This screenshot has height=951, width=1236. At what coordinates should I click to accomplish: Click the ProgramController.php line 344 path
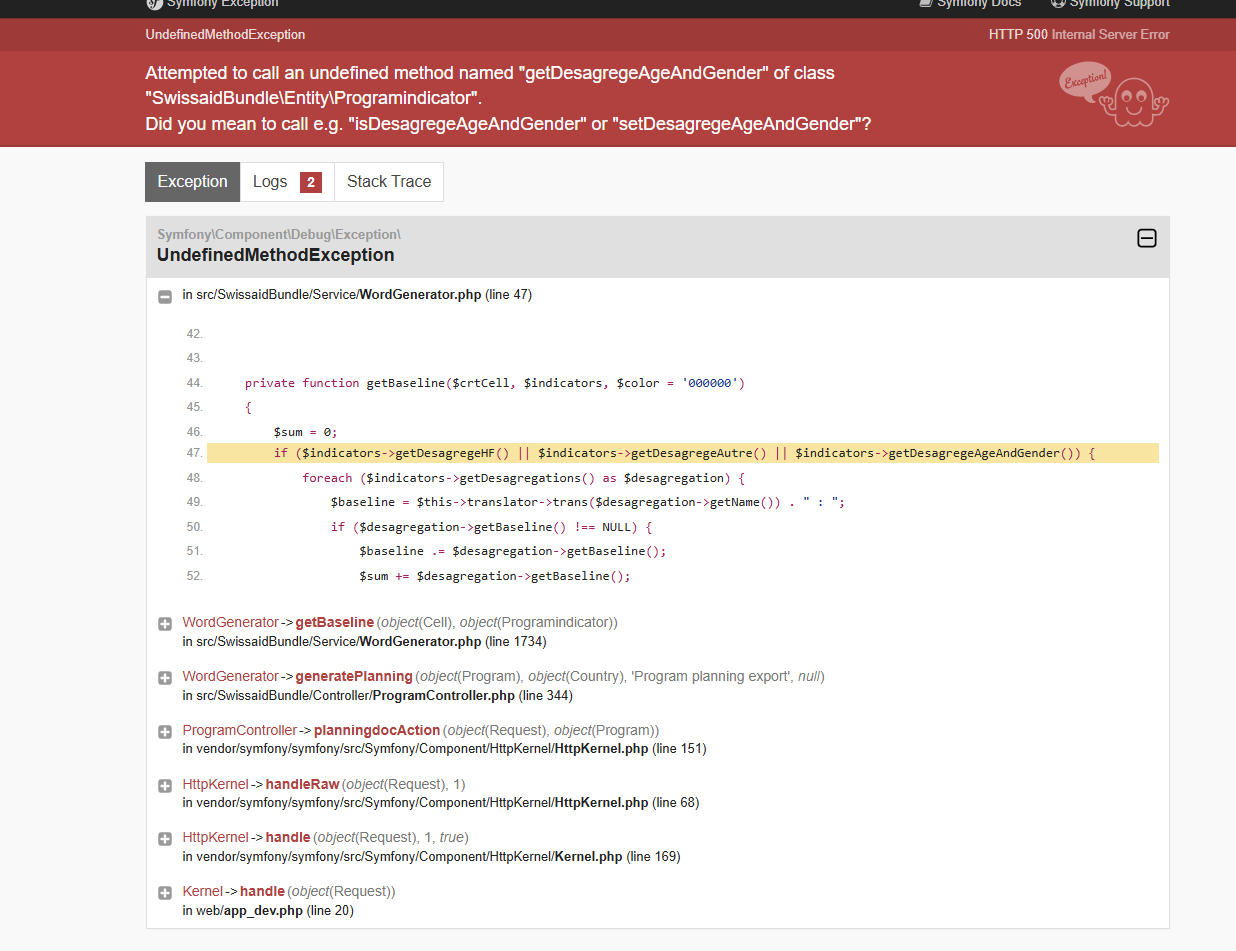pos(377,695)
